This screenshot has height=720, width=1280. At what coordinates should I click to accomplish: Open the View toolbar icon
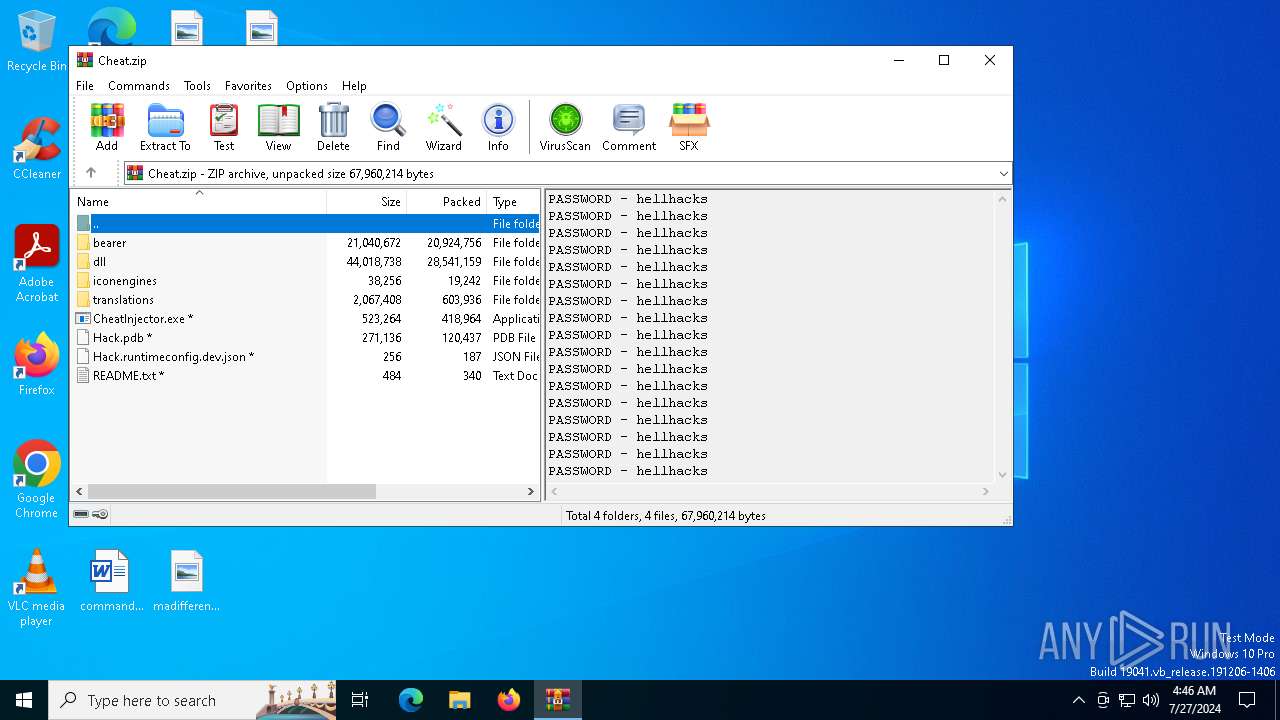point(278,127)
